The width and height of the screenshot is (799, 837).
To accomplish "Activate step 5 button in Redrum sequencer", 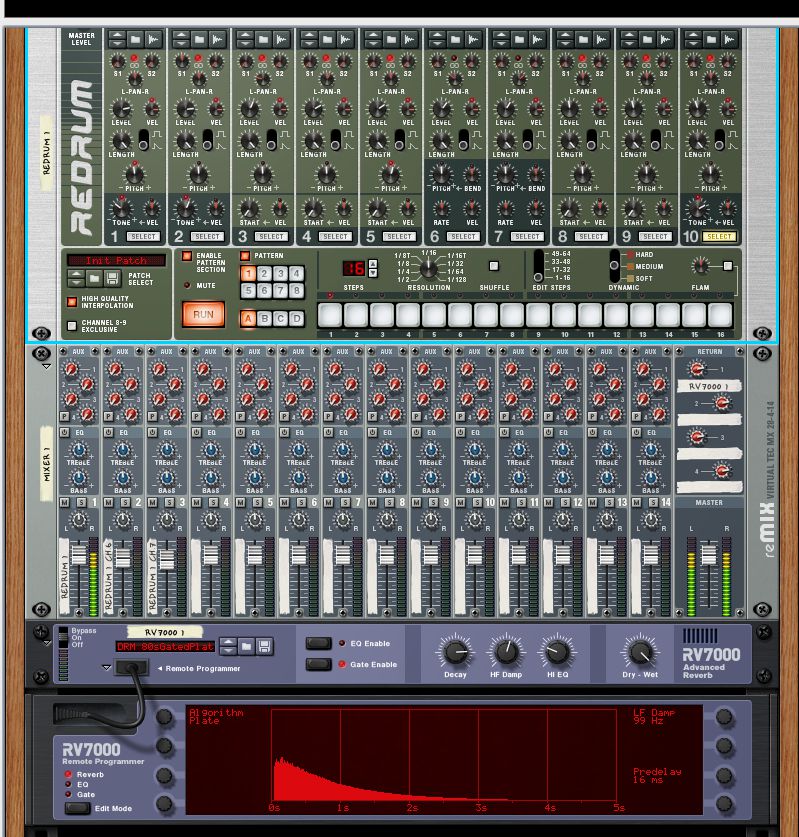I will 433,315.
